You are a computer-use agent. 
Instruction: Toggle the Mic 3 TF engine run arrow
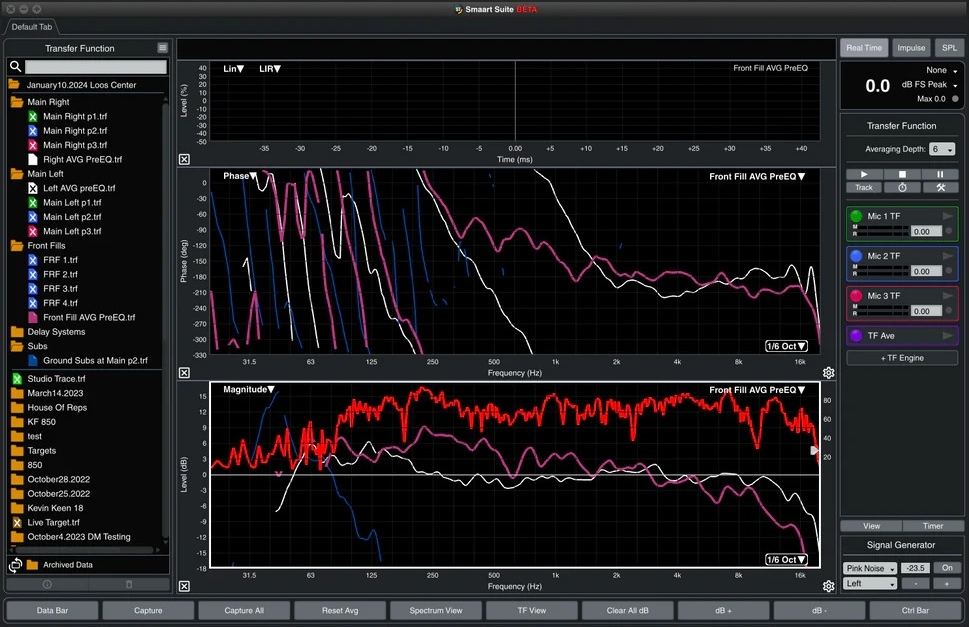[947, 296]
